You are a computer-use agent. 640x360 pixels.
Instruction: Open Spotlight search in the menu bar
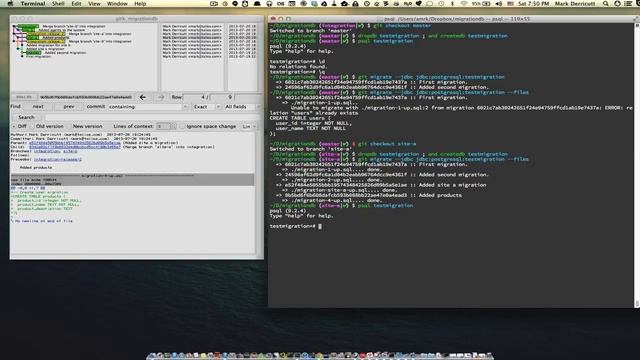(x=606, y=3)
